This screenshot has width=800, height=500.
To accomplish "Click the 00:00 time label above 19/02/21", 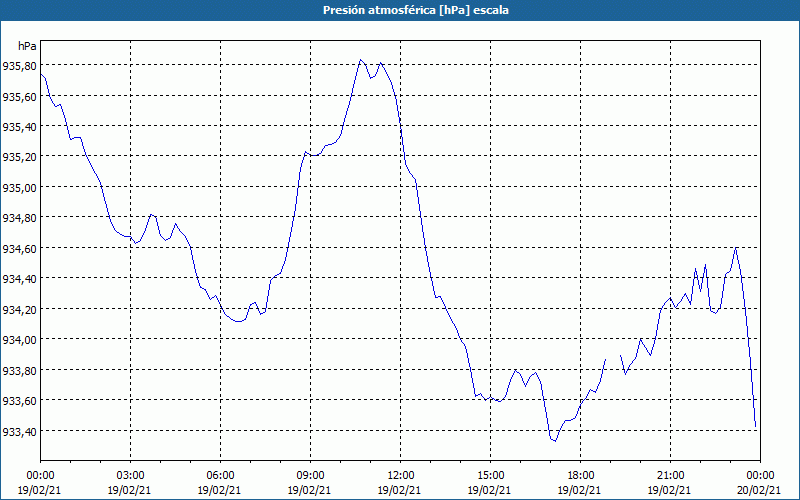I will 40,476.
